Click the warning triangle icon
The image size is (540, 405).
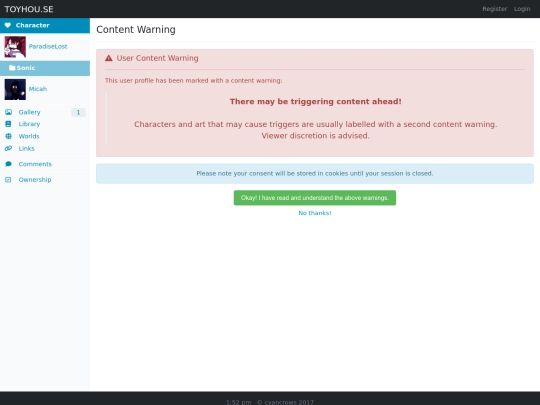pyautogui.click(x=109, y=58)
